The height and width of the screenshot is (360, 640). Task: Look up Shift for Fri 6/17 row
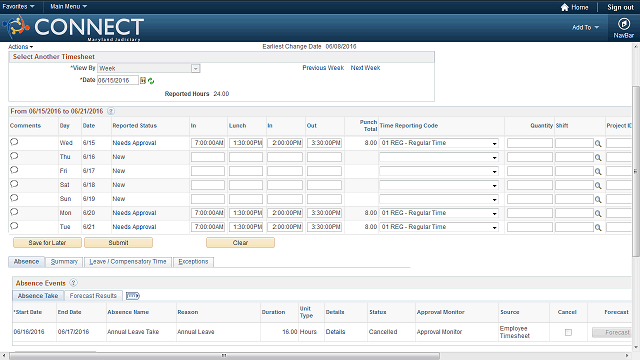tap(598, 171)
